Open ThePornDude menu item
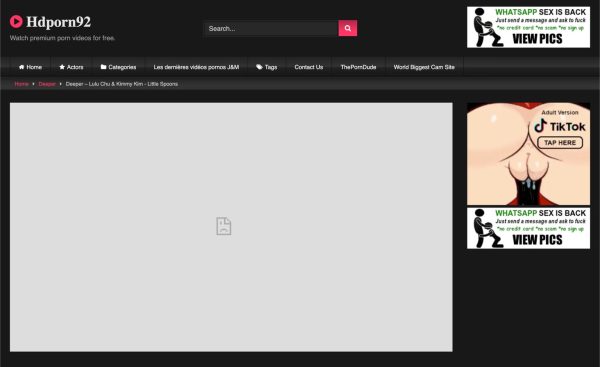This screenshot has width=600, height=367. coord(358,67)
